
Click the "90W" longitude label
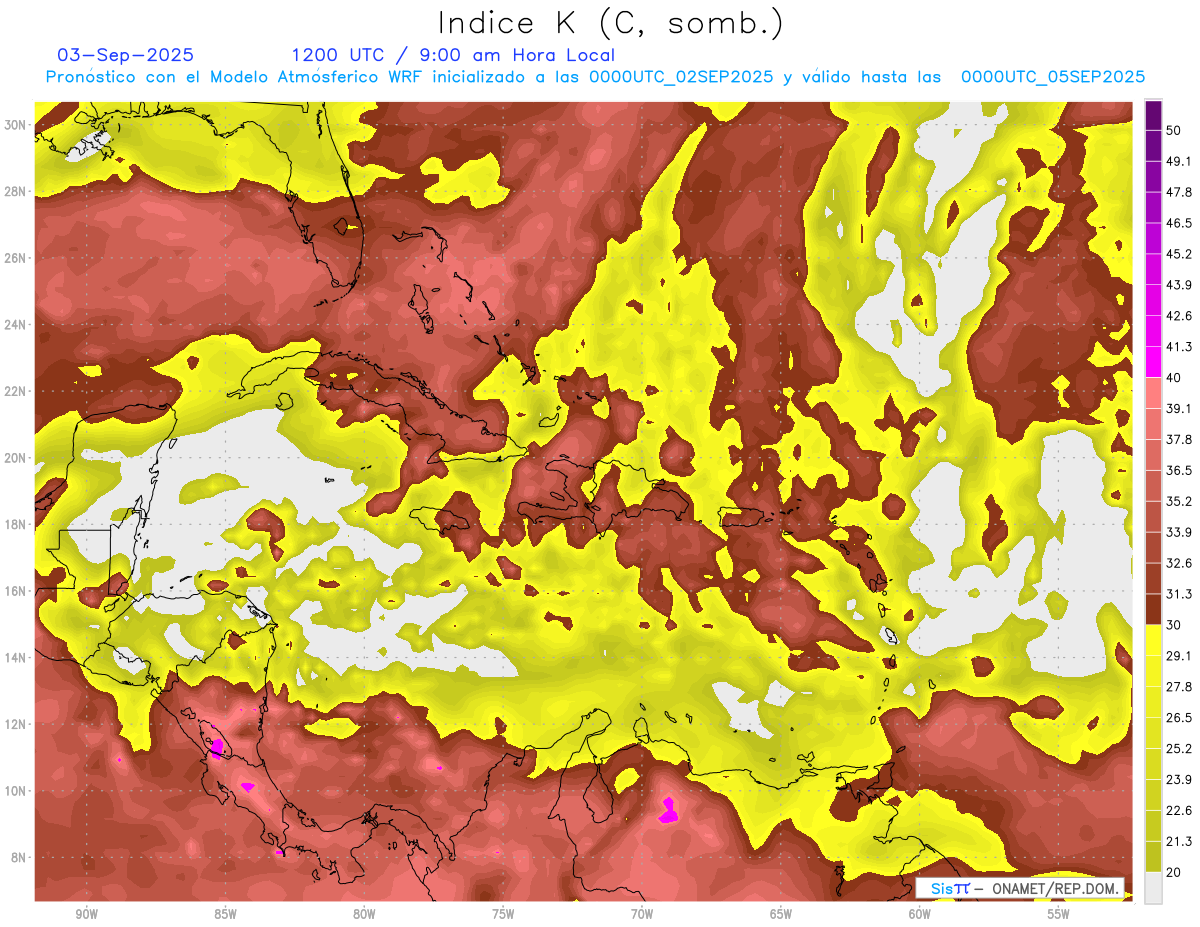pos(86,915)
